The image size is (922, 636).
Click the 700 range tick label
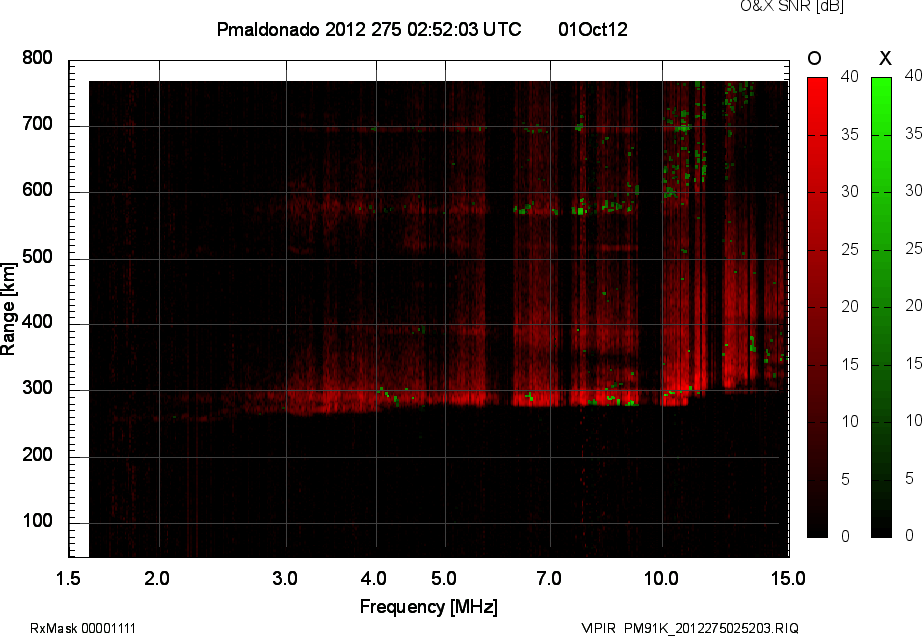[37, 124]
